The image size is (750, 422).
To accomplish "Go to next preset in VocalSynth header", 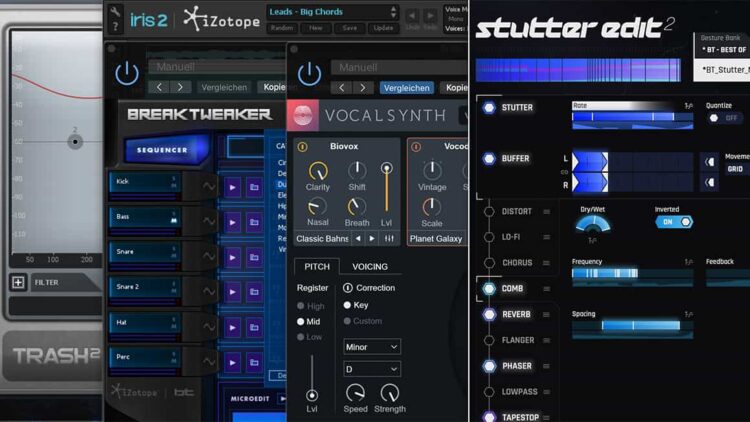I will [x=363, y=88].
